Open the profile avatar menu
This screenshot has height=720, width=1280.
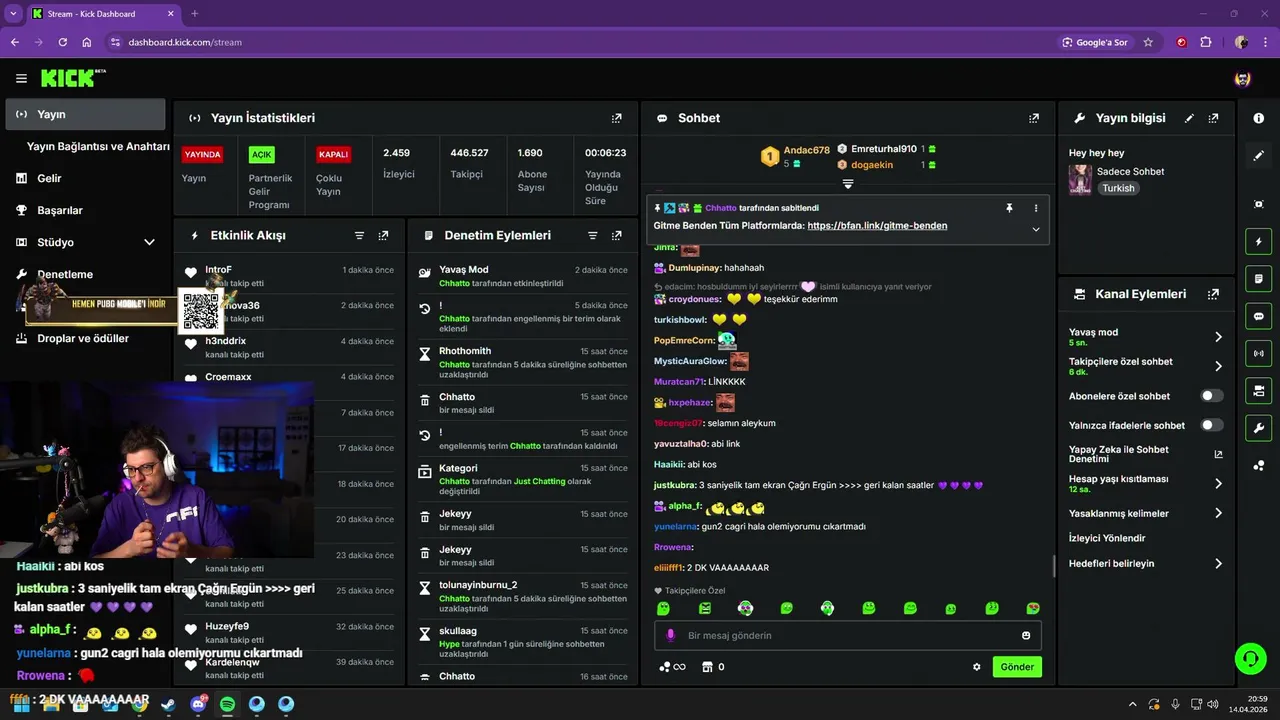[1243, 79]
